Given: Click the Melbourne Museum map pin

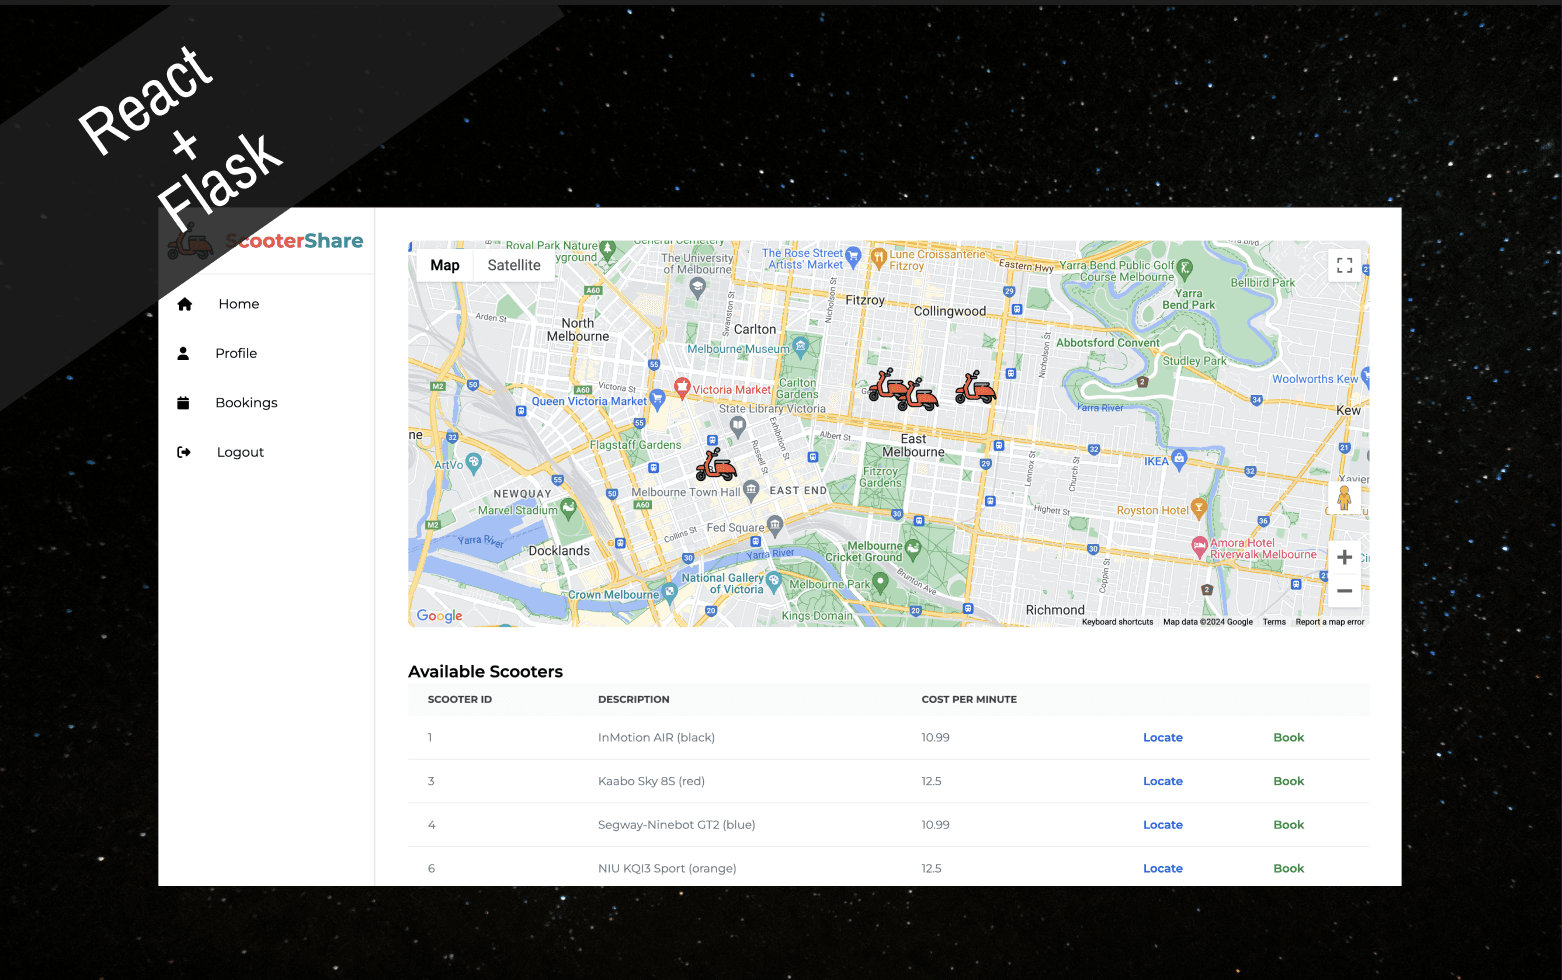Looking at the screenshot, I should pos(800,347).
